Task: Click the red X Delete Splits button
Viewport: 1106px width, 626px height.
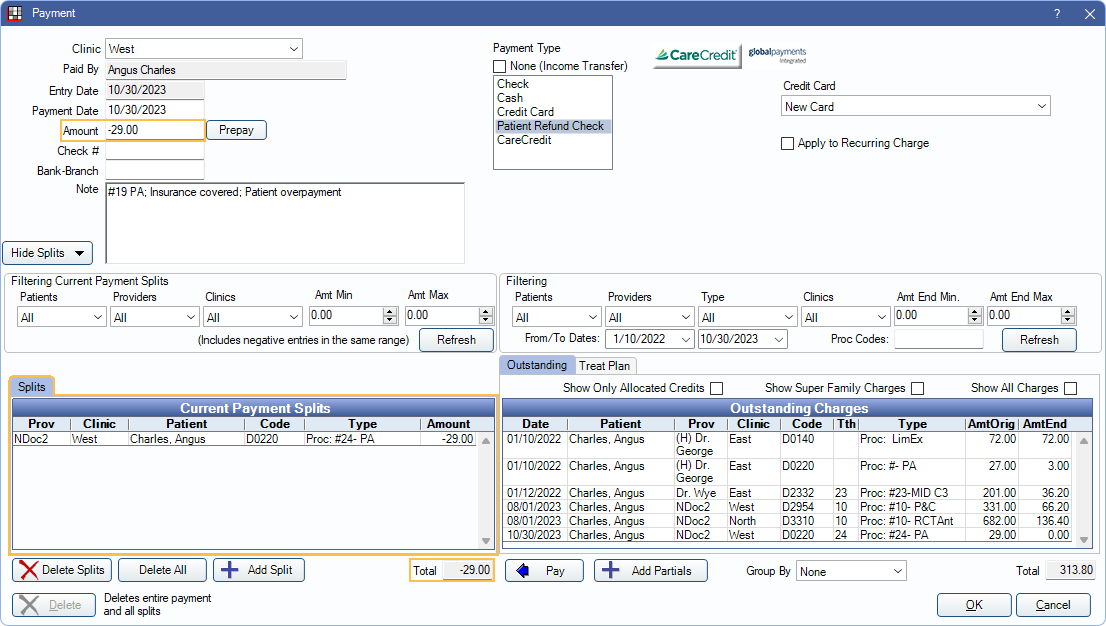Action: coord(61,570)
